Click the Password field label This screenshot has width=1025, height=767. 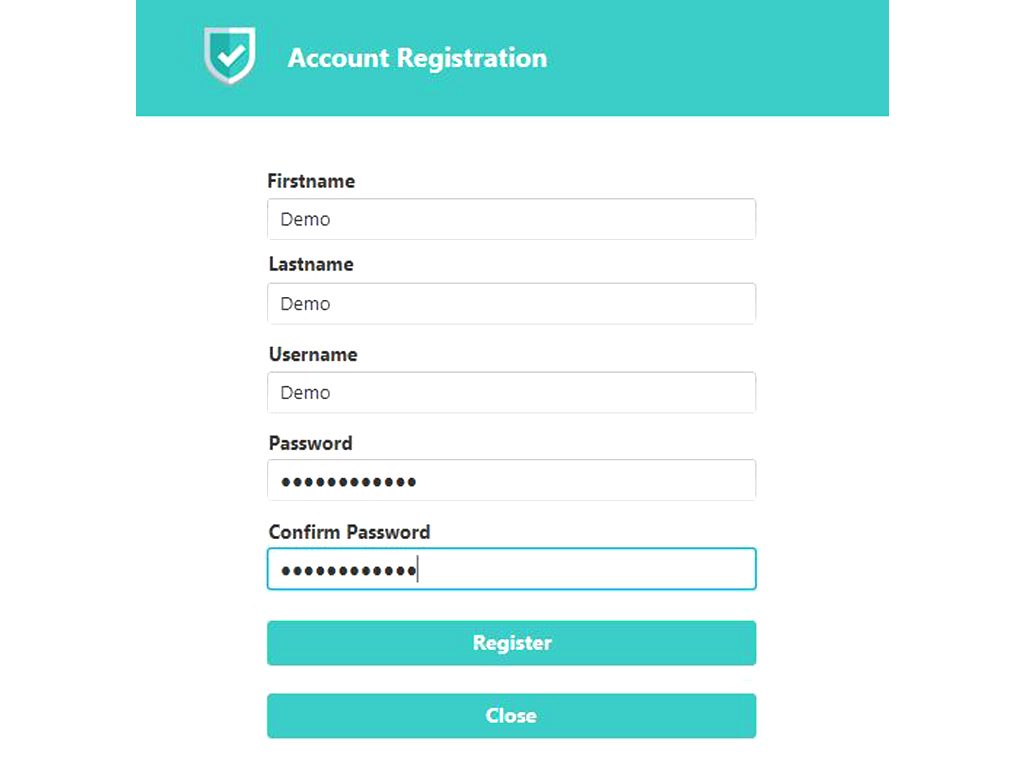point(311,443)
